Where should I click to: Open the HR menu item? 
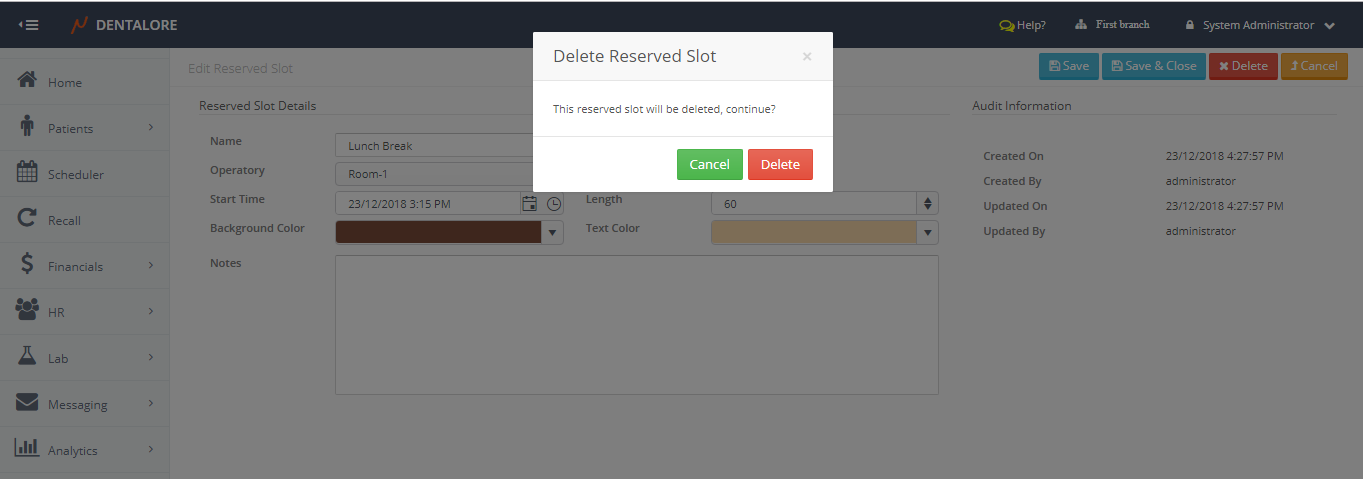pos(56,312)
